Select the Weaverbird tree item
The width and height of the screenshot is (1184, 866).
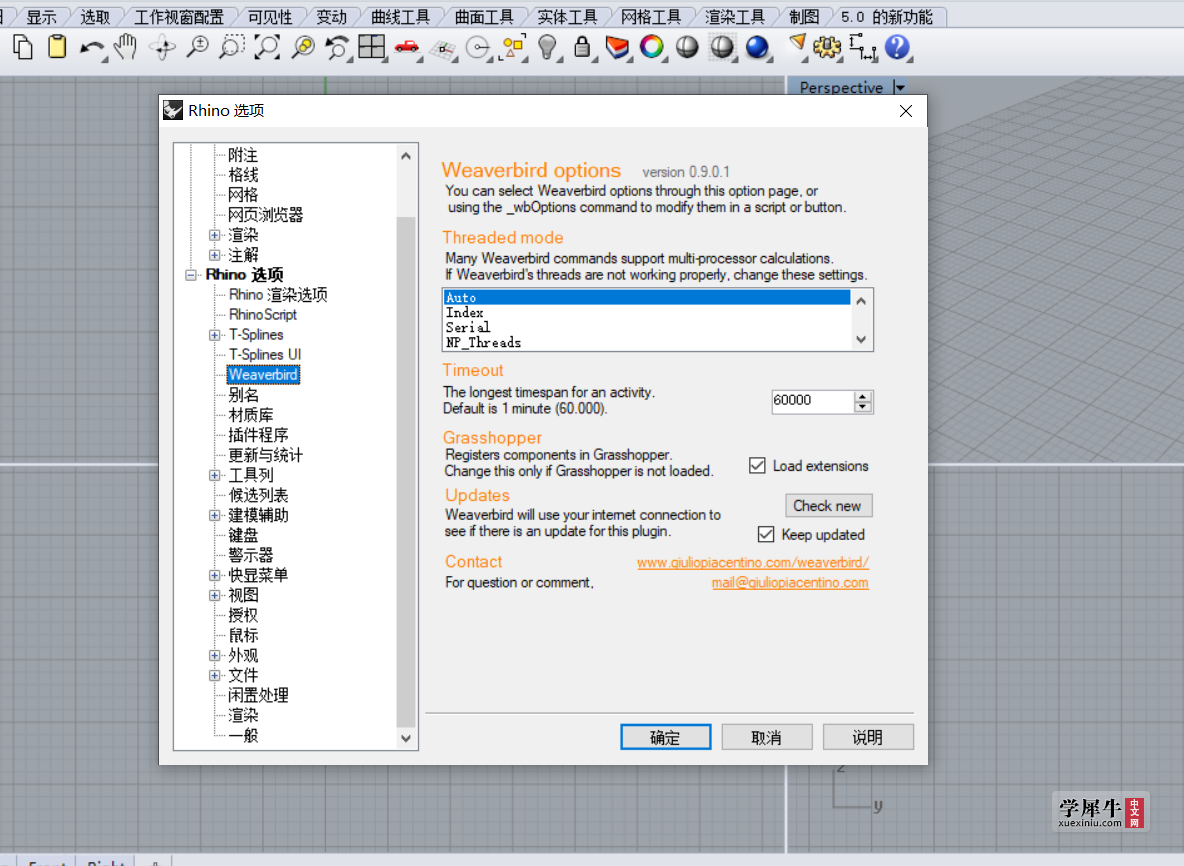click(x=263, y=374)
